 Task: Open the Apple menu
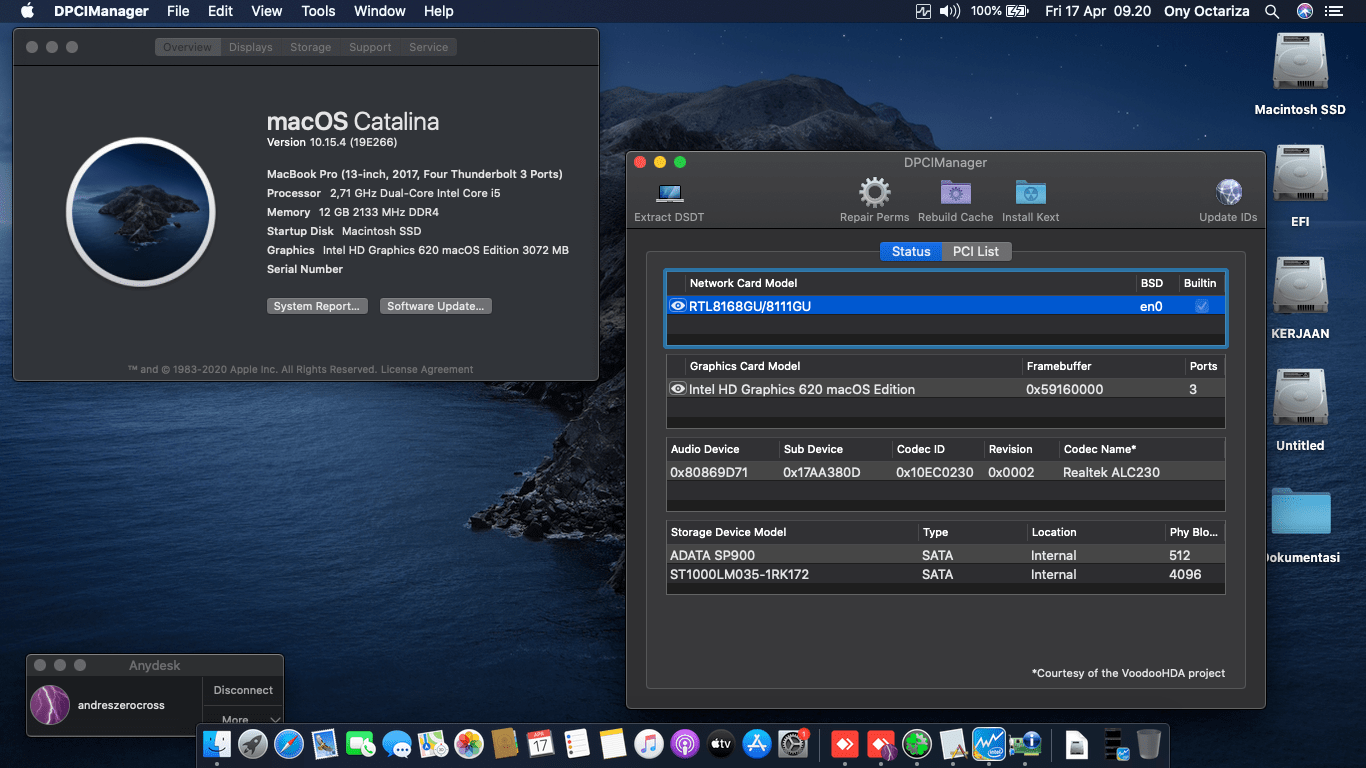click(x=27, y=11)
